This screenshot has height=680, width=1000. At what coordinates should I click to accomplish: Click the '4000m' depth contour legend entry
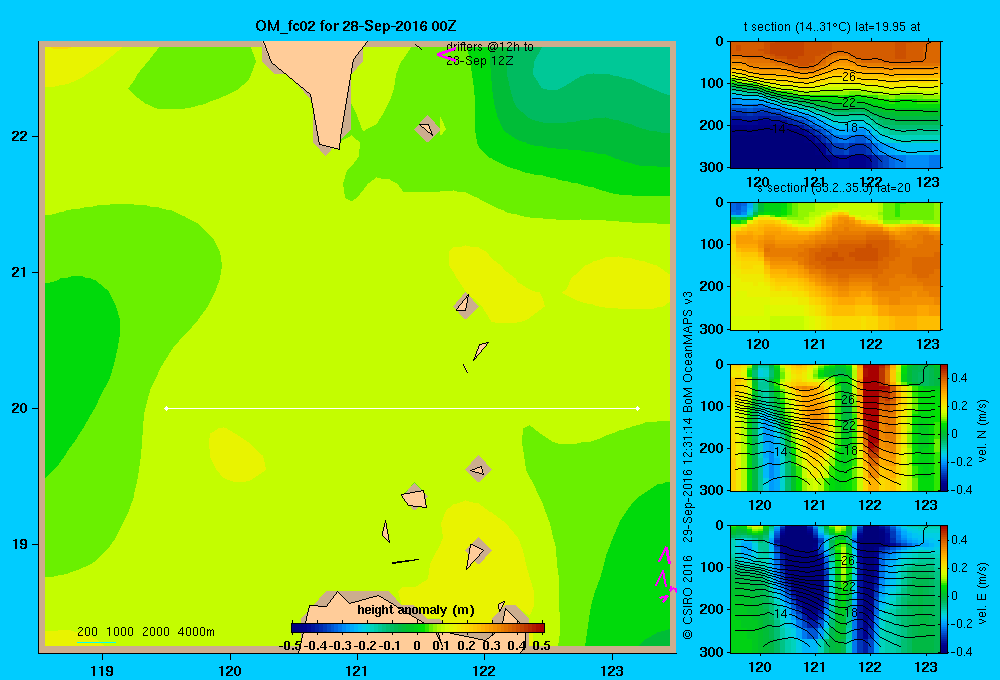pos(196,632)
